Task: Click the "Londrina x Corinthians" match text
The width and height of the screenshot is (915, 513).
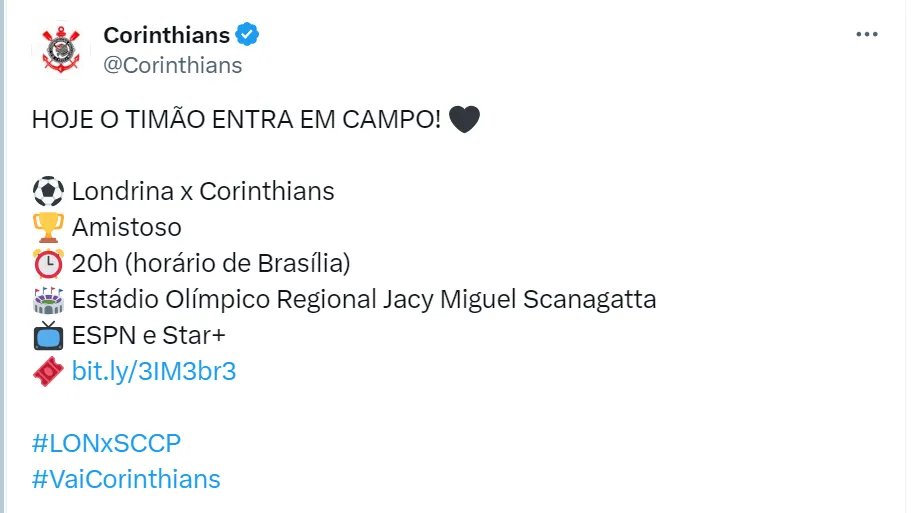Action: coord(203,191)
